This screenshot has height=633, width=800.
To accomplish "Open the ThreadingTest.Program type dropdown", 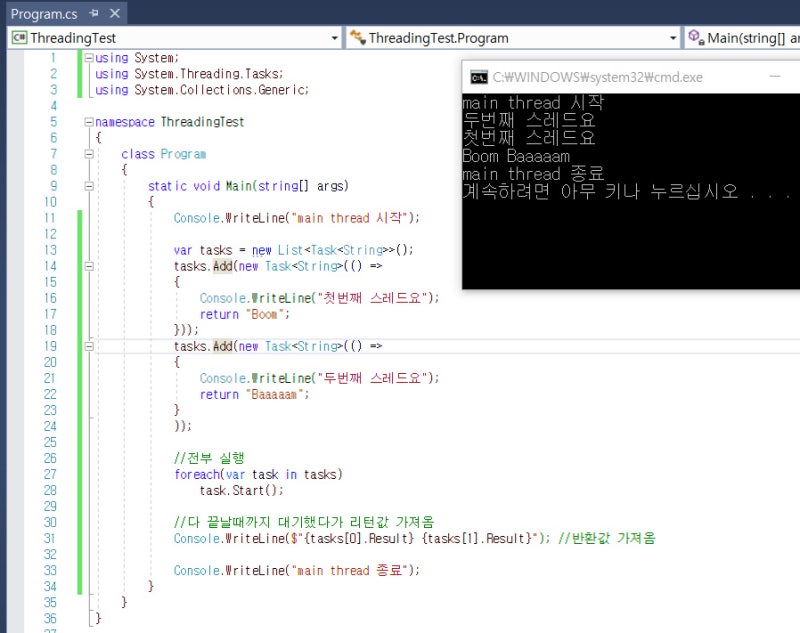I will coord(673,38).
